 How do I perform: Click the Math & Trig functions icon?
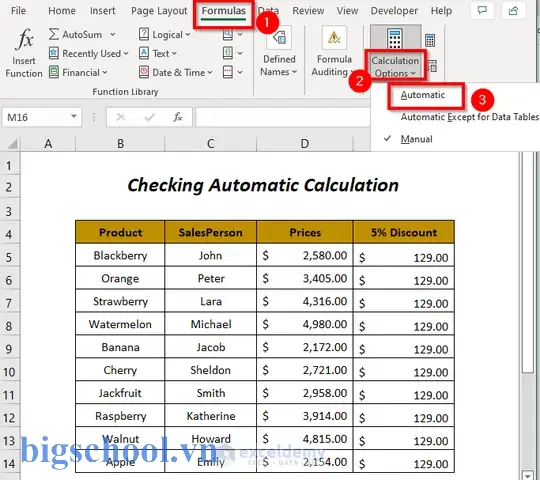pyautogui.click(x=228, y=53)
